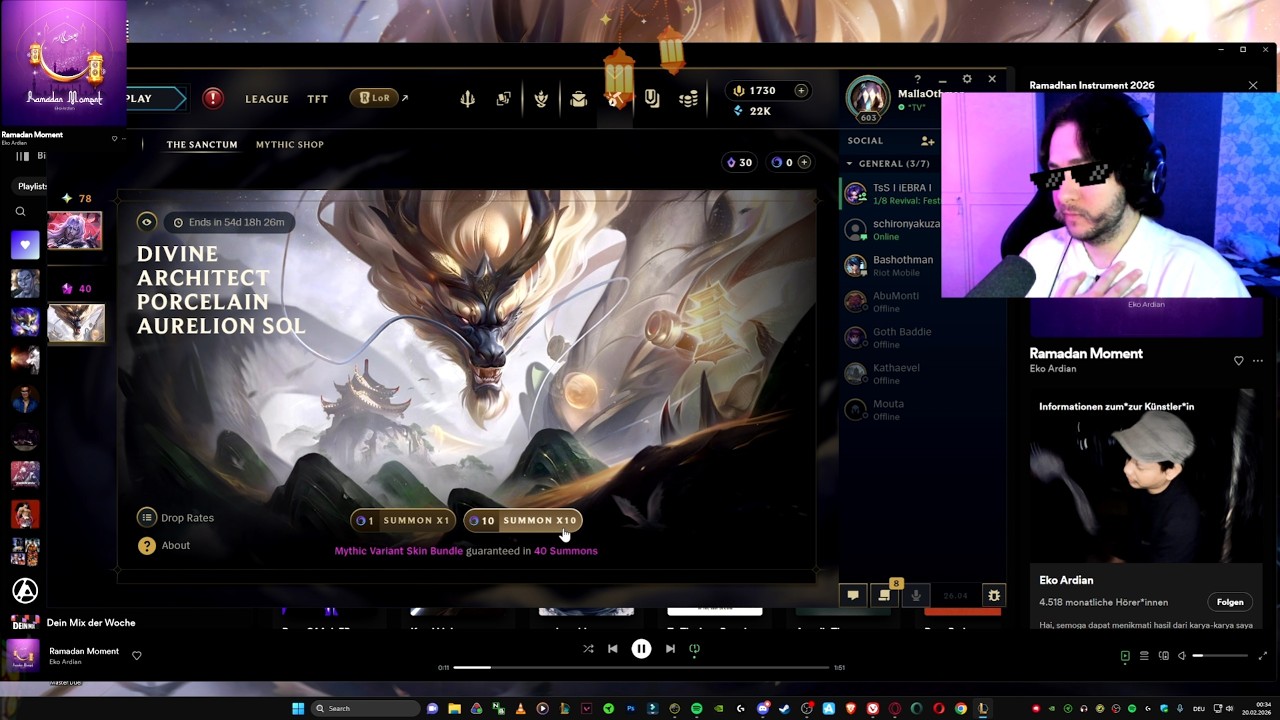1280x720 pixels.
Task: Open the About link
Action: (x=175, y=545)
